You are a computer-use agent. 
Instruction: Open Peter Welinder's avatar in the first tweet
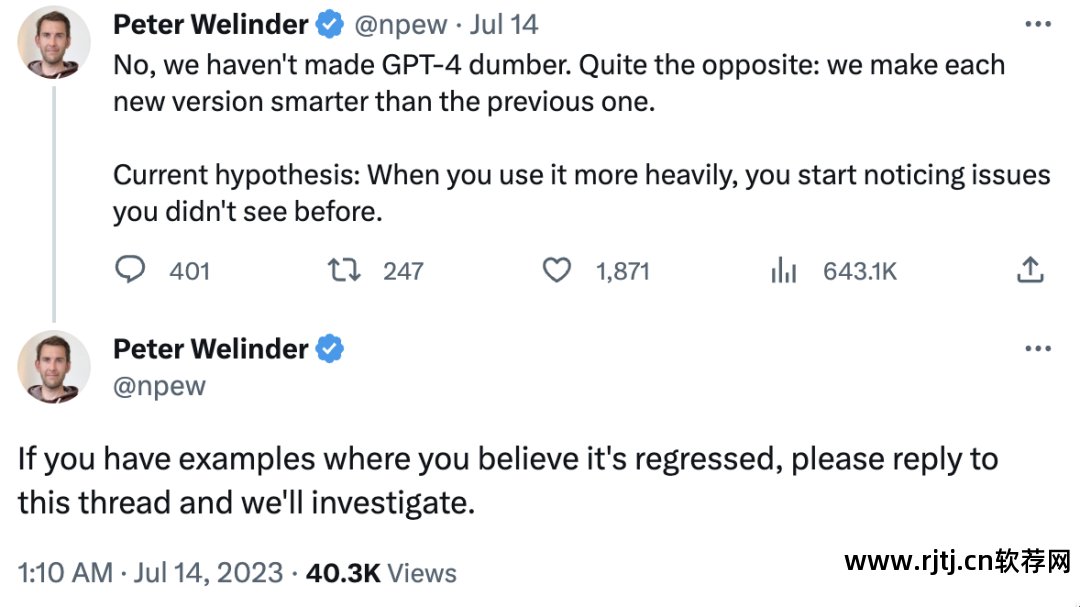tap(54, 42)
